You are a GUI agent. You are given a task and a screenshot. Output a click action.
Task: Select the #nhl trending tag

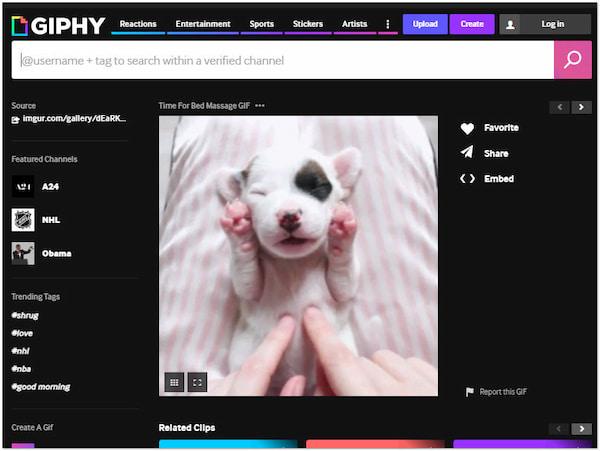20,351
